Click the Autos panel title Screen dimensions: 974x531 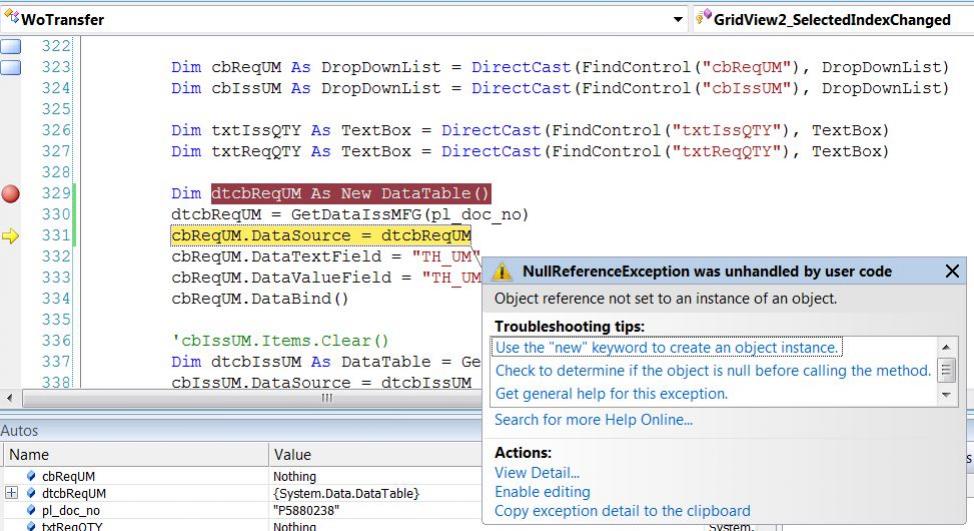(19, 430)
